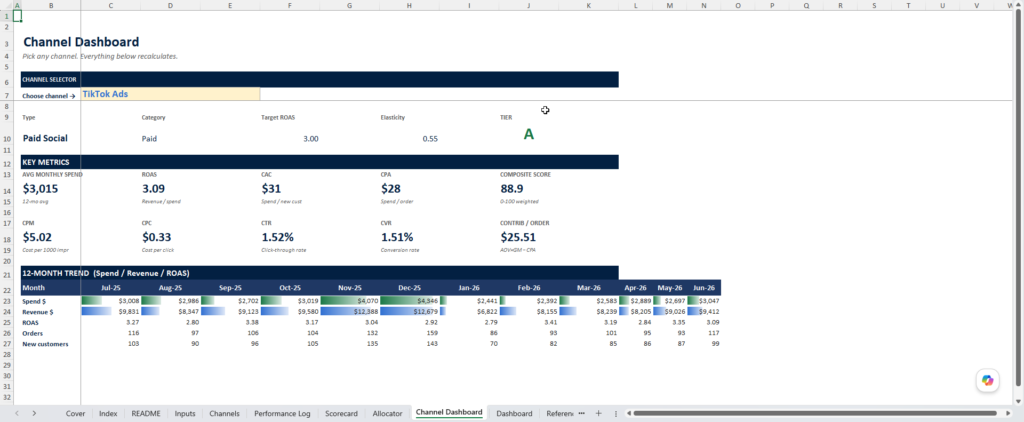
Task: Select the Dec-25 spend cell $4,346
Action: pyautogui.click(x=409, y=301)
